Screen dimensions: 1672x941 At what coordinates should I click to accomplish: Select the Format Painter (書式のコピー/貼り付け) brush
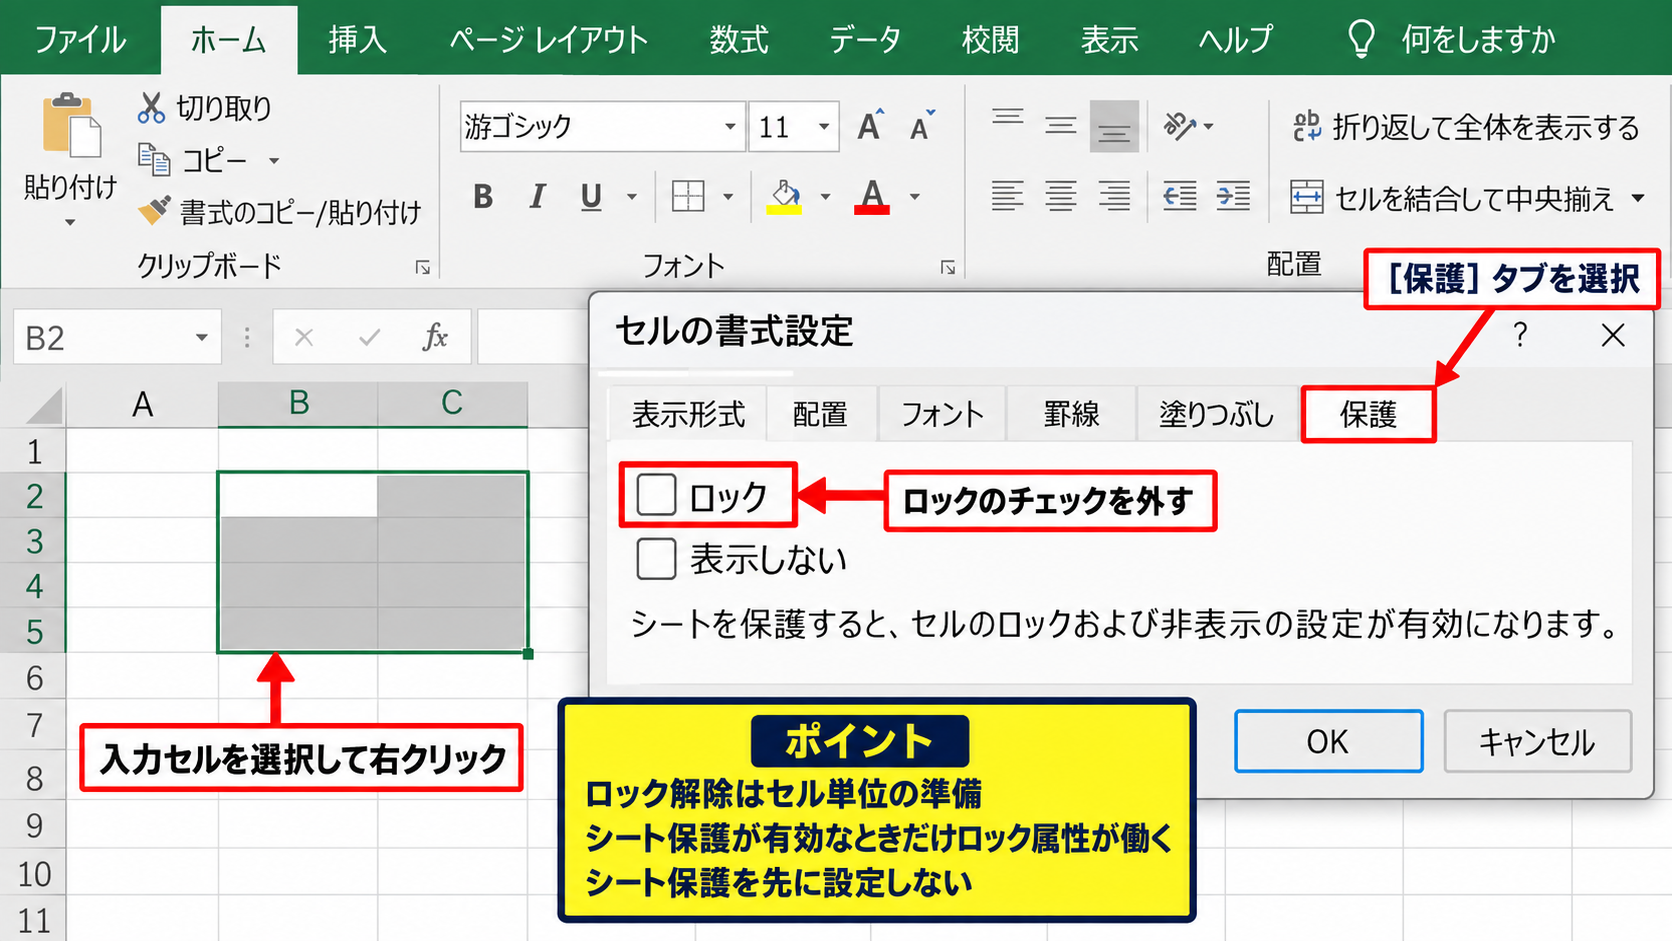(154, 211)
